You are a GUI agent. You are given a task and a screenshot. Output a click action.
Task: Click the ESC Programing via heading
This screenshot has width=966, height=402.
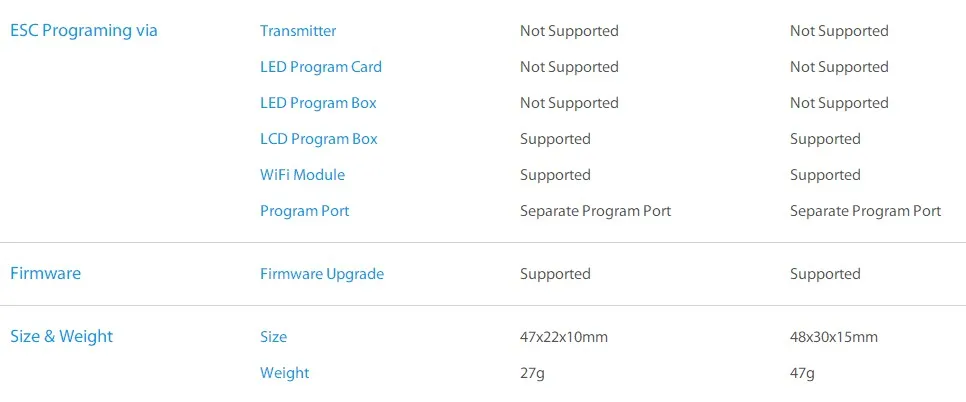tap(84, 31)
